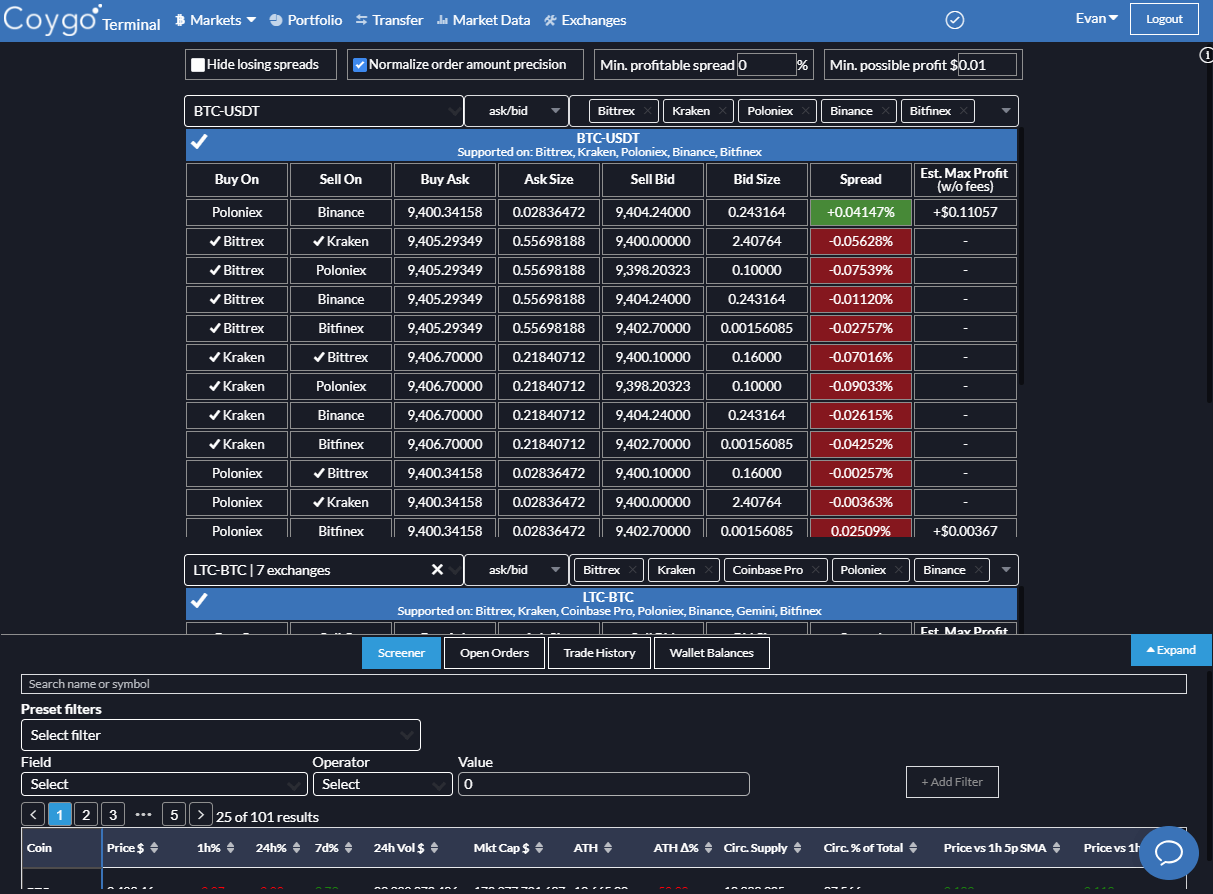Open the Markets menu
The width and height of the screenshot is (1213, 894).
click(216, 20)
